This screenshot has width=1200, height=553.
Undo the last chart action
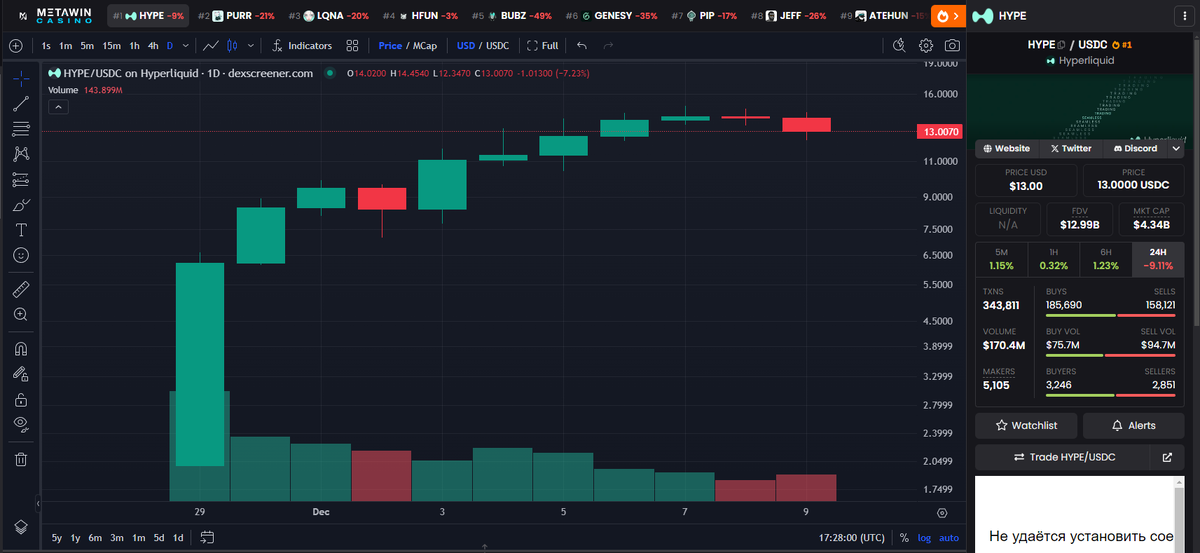(582, 45)
